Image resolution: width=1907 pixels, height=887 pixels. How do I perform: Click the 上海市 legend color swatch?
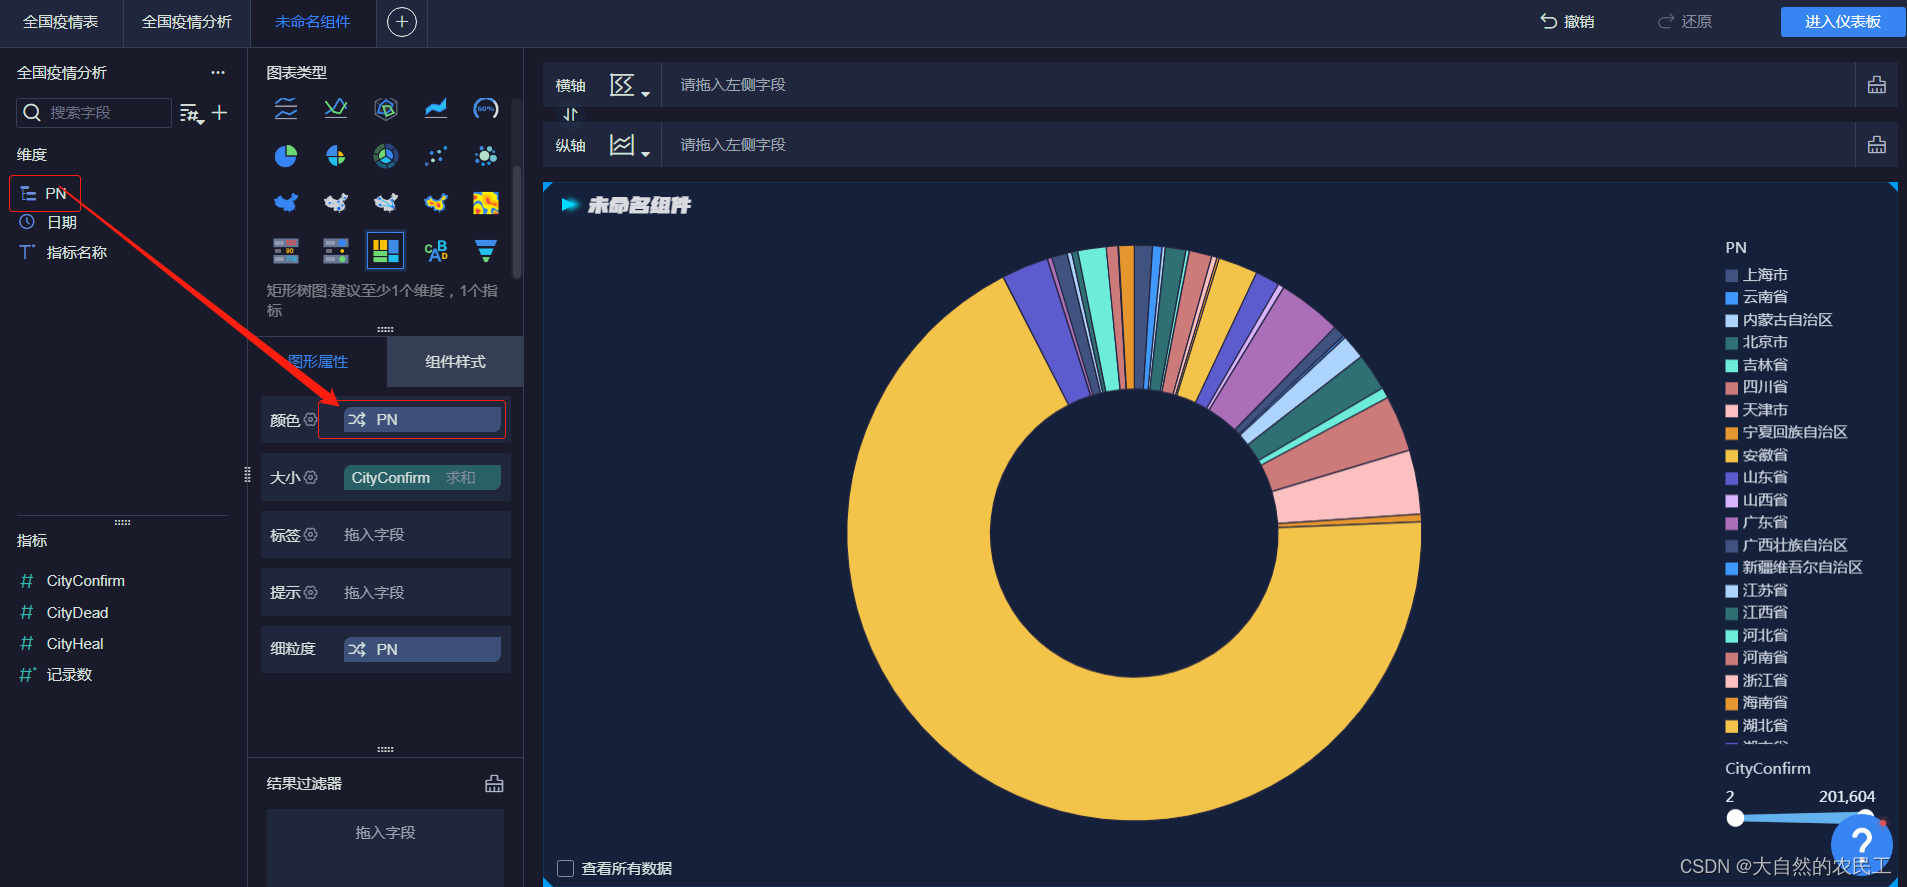tap(1732, 276)
